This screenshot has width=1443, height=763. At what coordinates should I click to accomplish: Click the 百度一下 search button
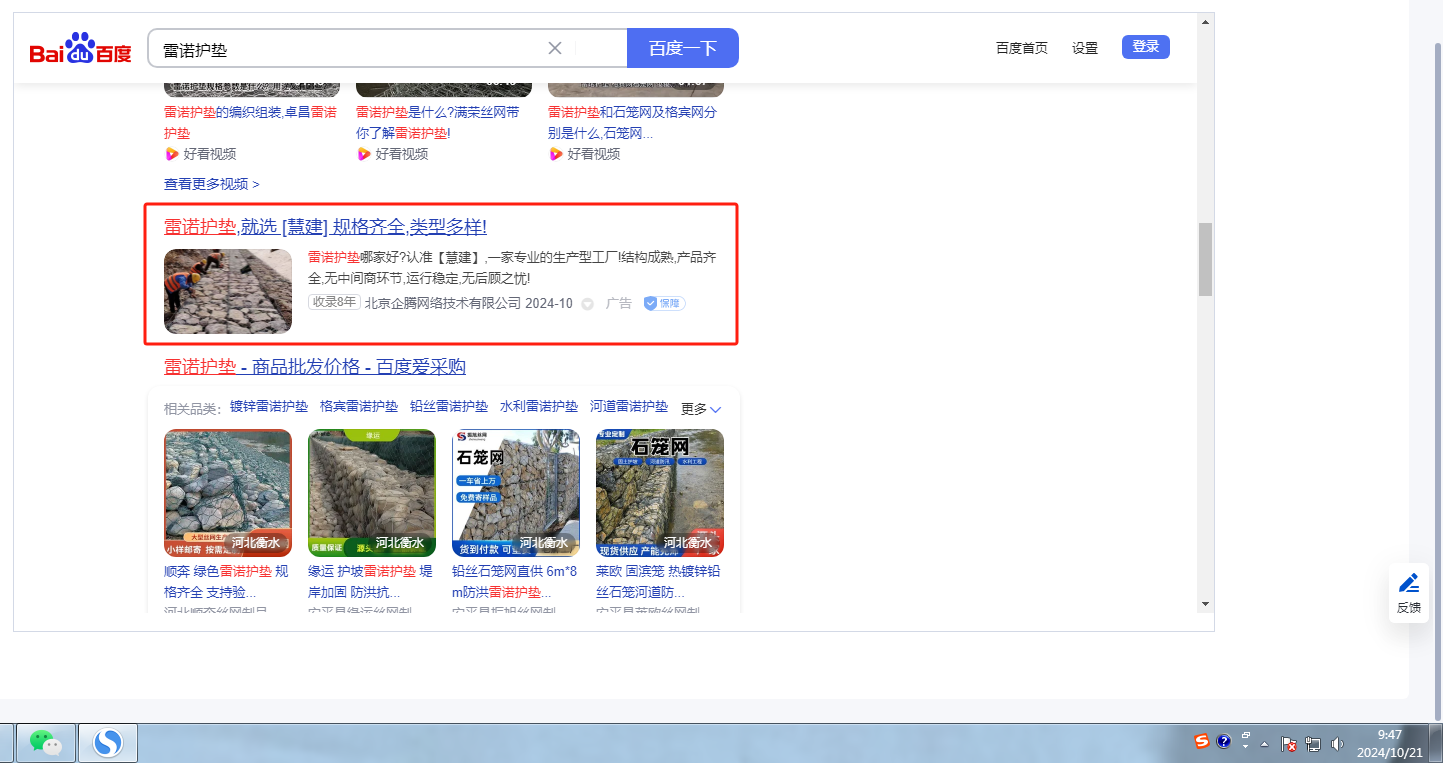pyautogui.click(x=683, y=48)
